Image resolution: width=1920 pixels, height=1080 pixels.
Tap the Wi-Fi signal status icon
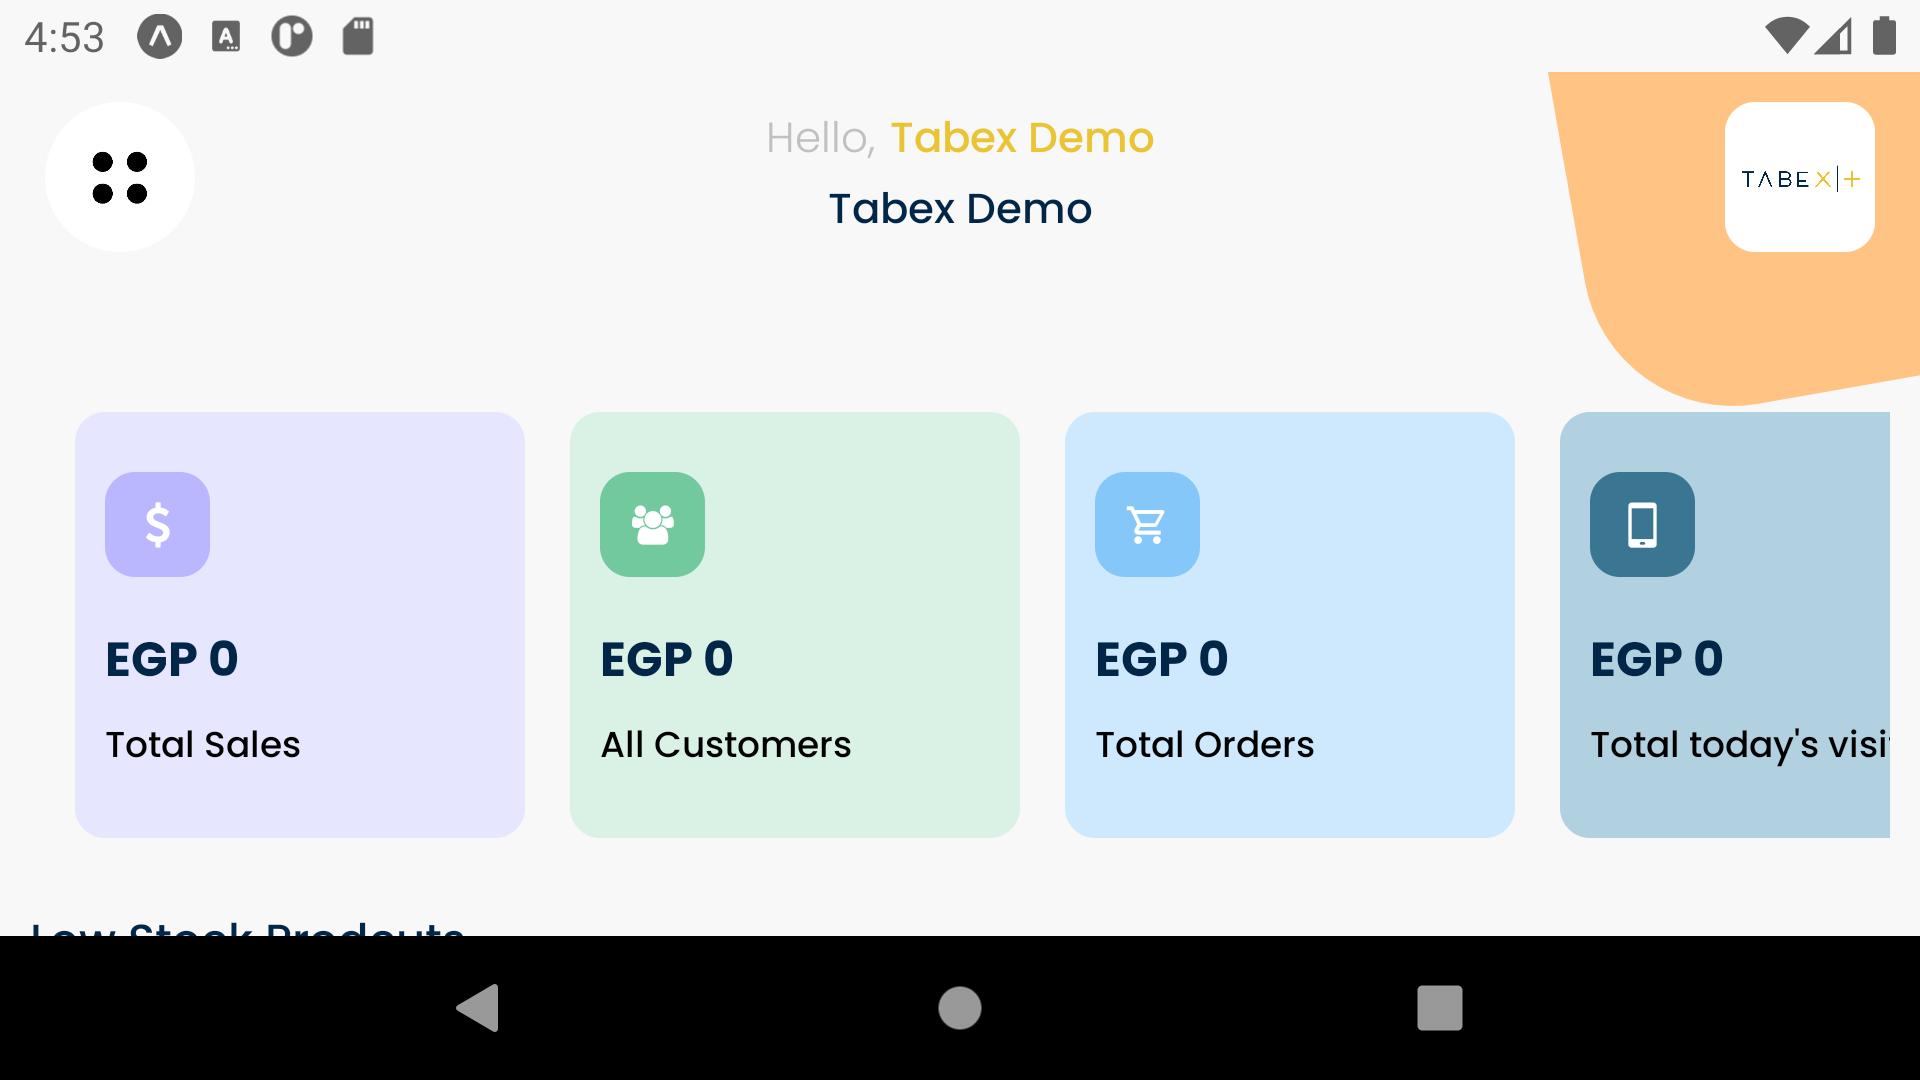click(1786, 36)
